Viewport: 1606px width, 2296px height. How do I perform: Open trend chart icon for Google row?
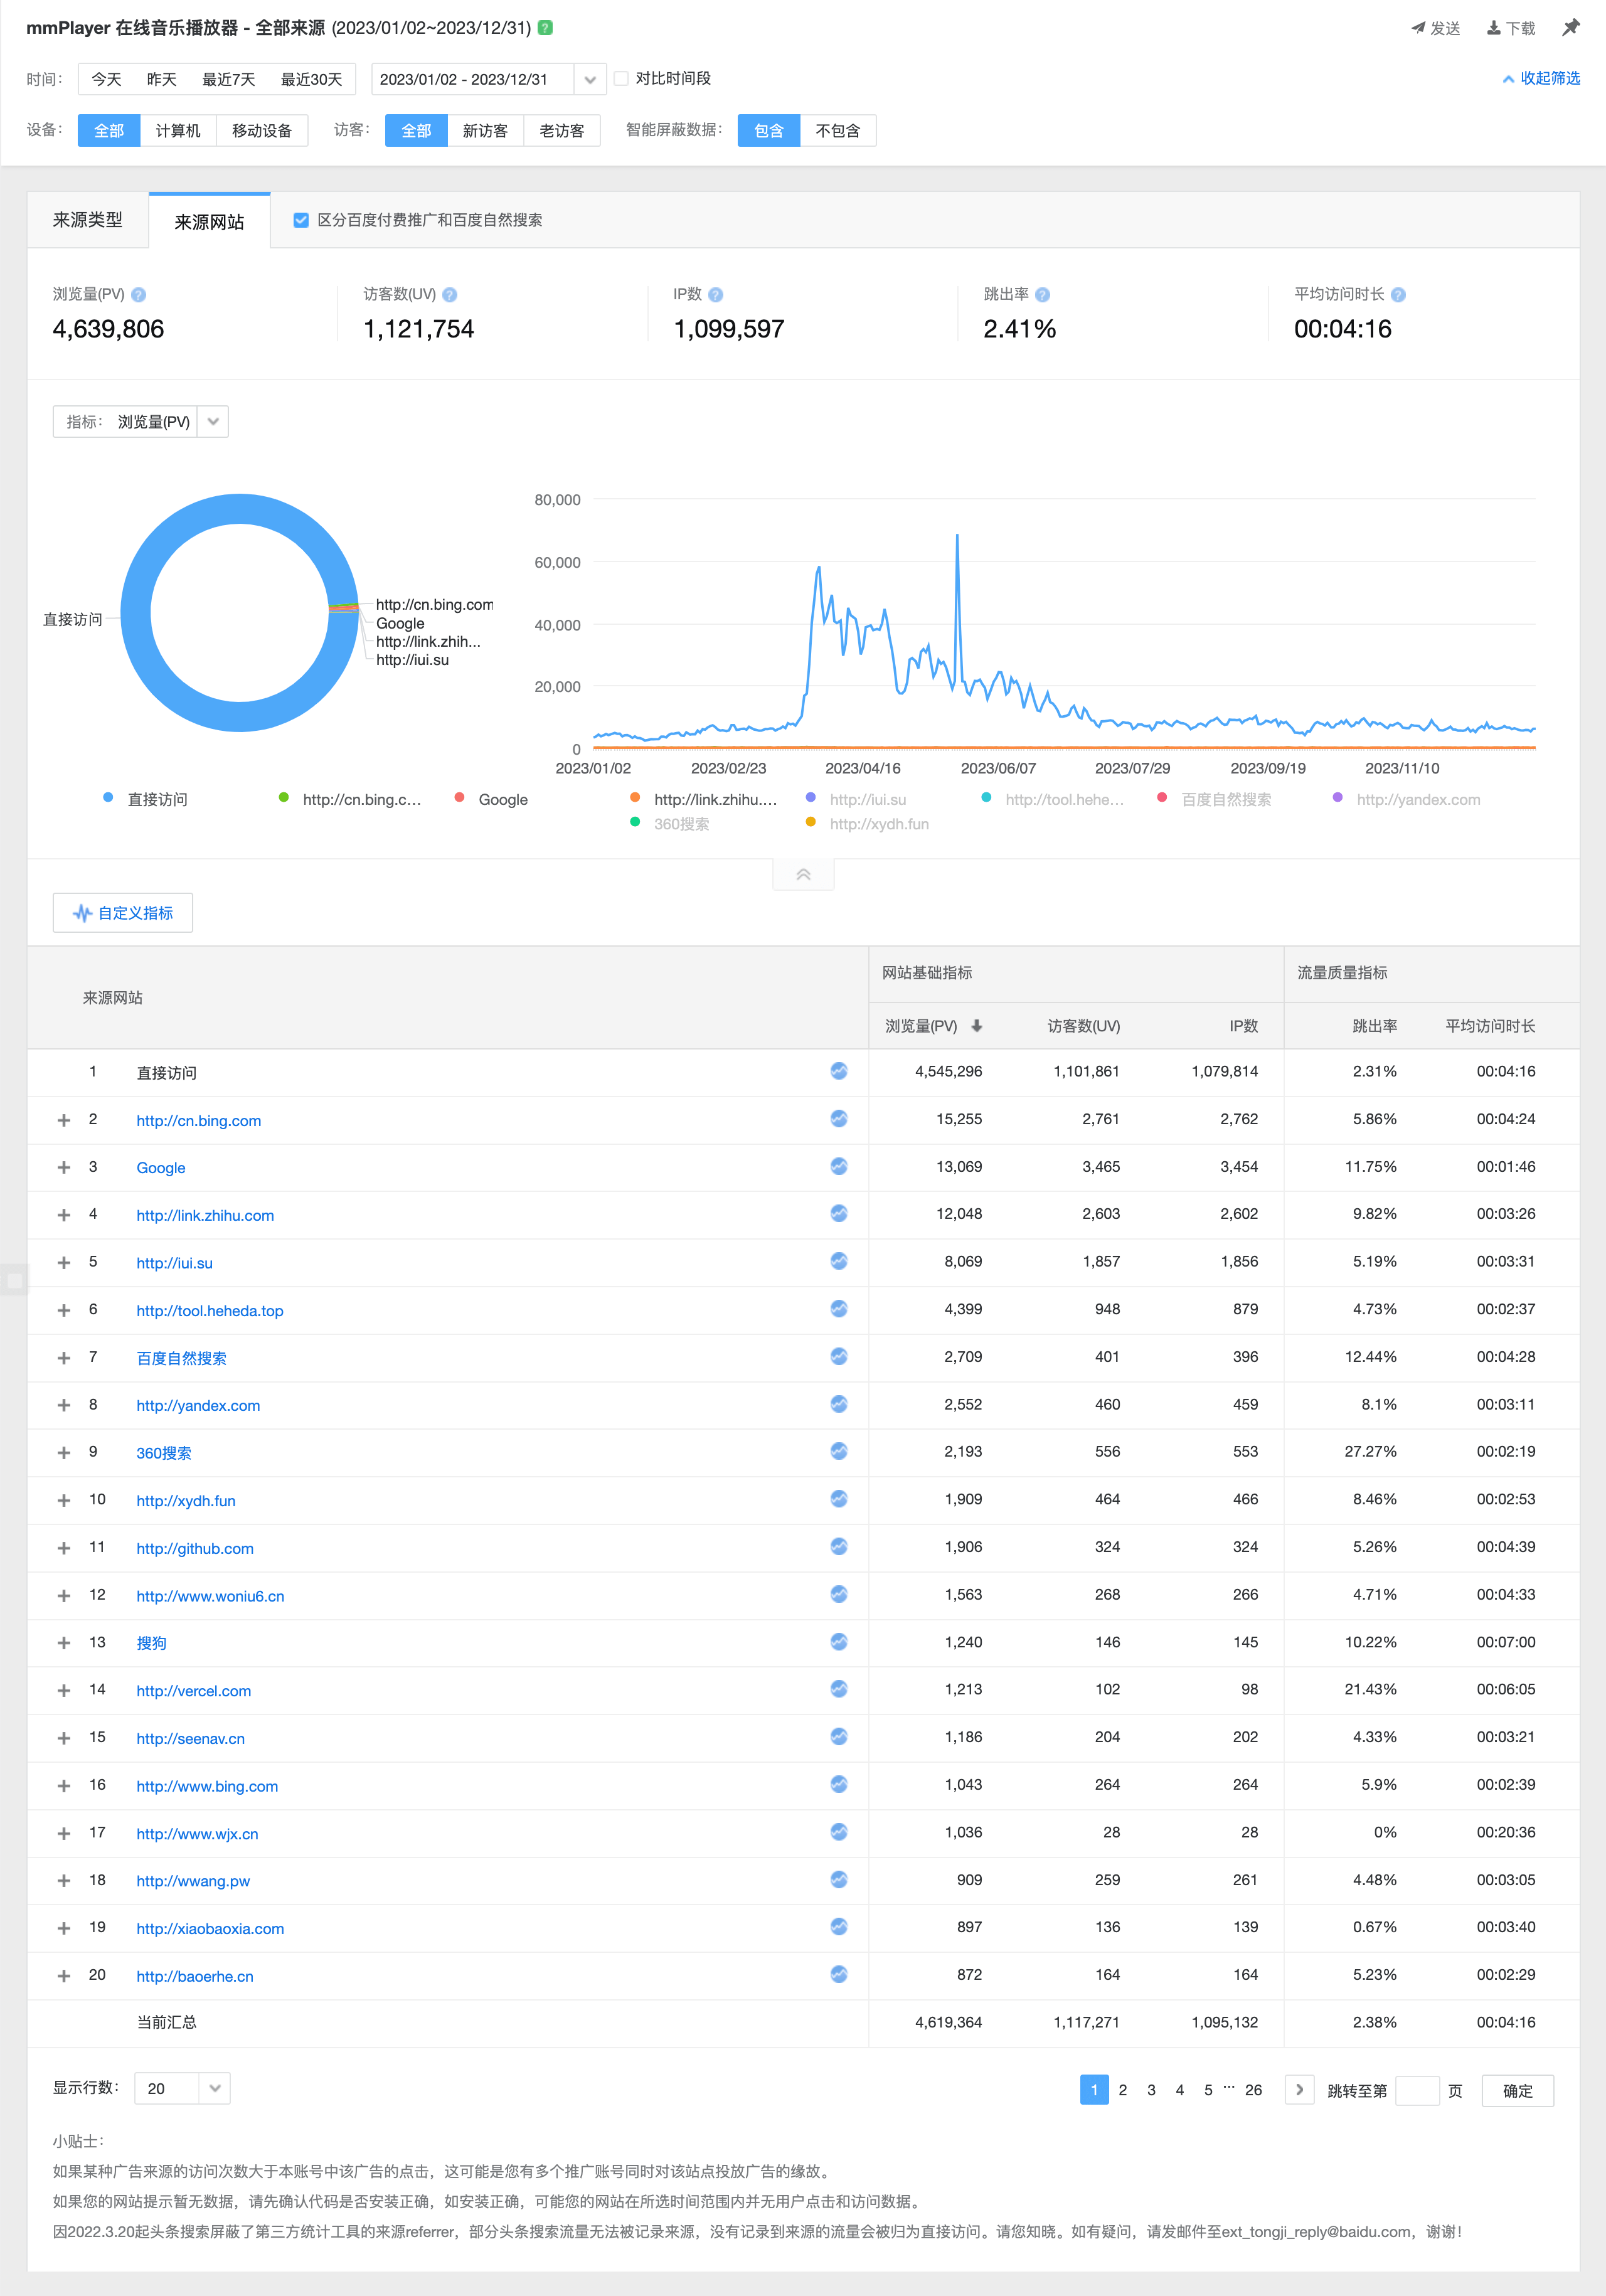[x=838, y=1166]
